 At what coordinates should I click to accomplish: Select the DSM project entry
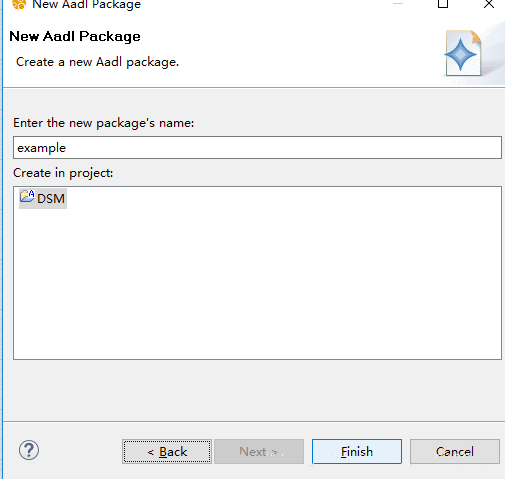coord(43,198)
